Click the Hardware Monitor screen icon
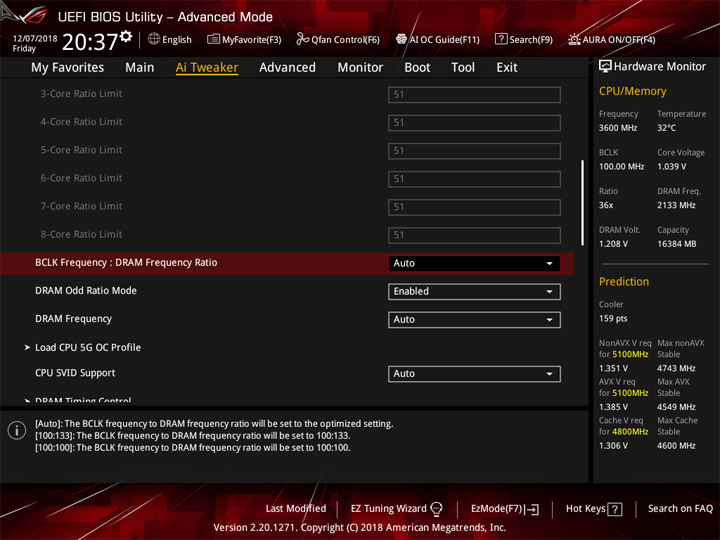720x540 pixels. click(605, 67)
